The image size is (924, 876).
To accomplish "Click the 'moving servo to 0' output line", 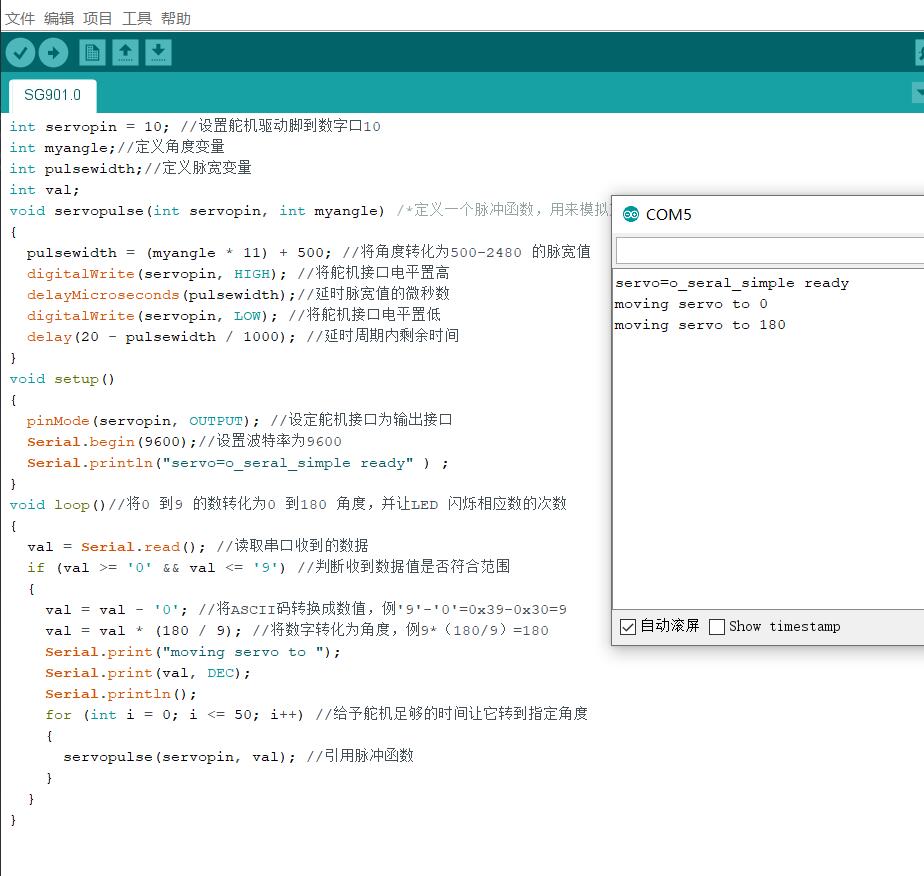I will [x=691, y=304].
